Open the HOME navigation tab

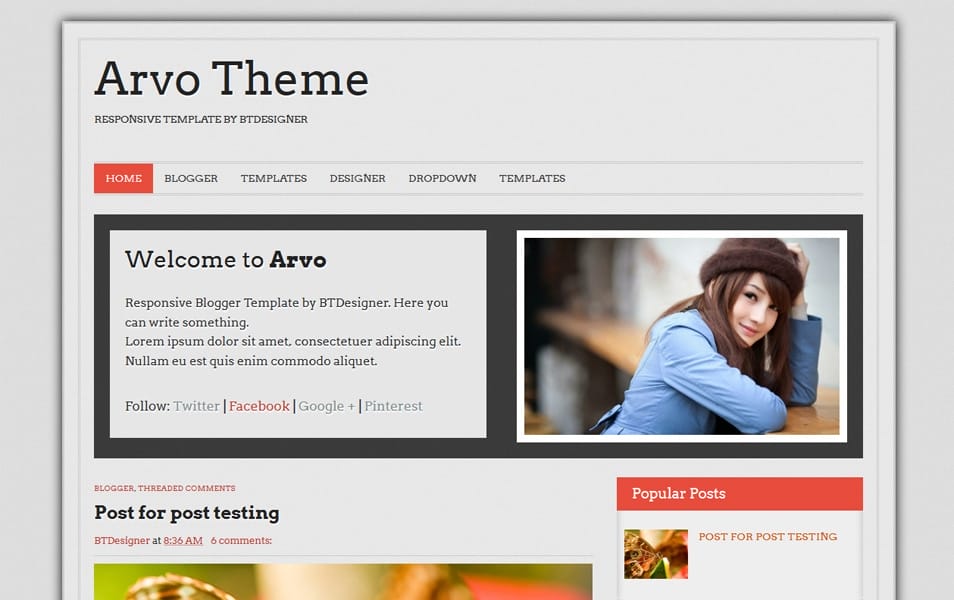pyautogui.click(x=122, y=178)
